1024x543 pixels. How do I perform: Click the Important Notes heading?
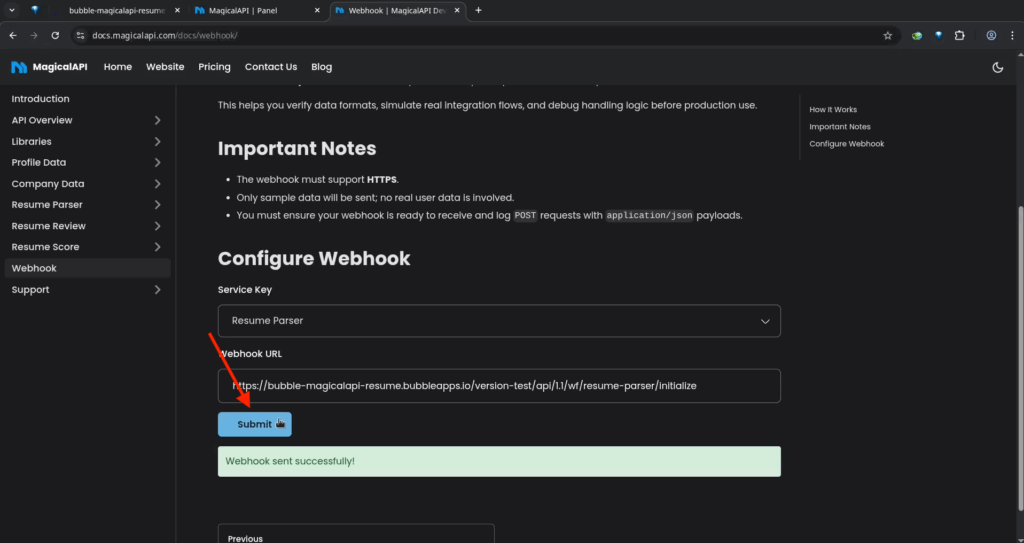point(297,148)
